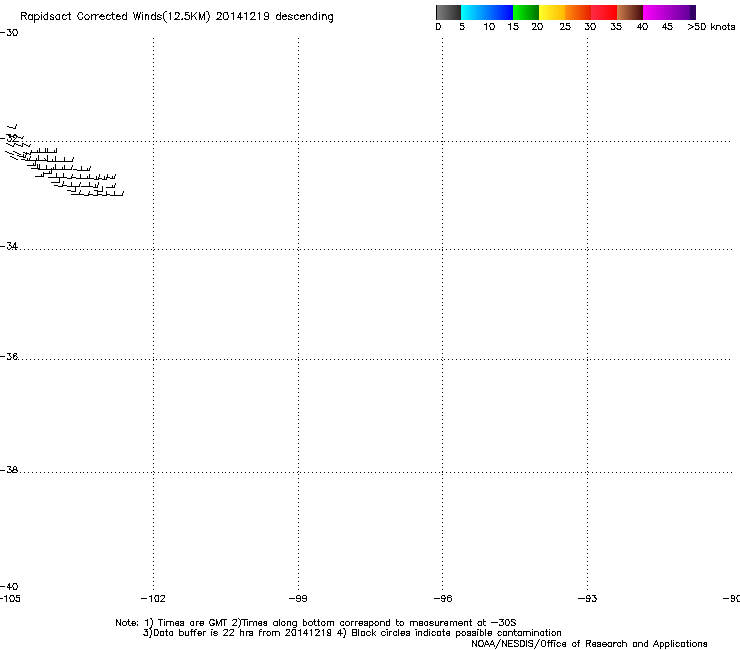
Task: Select the cyan-blue 5-15 knots color band
Action: click(x=487, y=12)
